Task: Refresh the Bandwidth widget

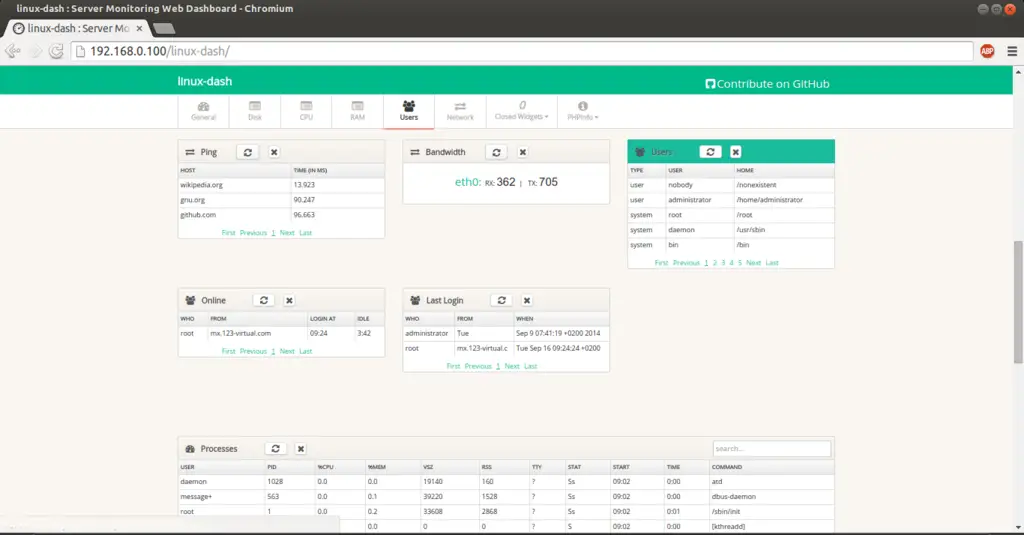Action: [x=496, y=152]
